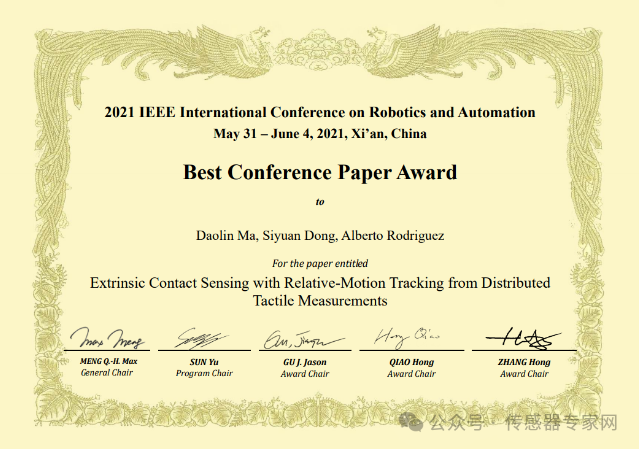The width and height of the screenshot is (639, 449).
Task: Click the Program Chair label
Action: [x=205, y=373]
